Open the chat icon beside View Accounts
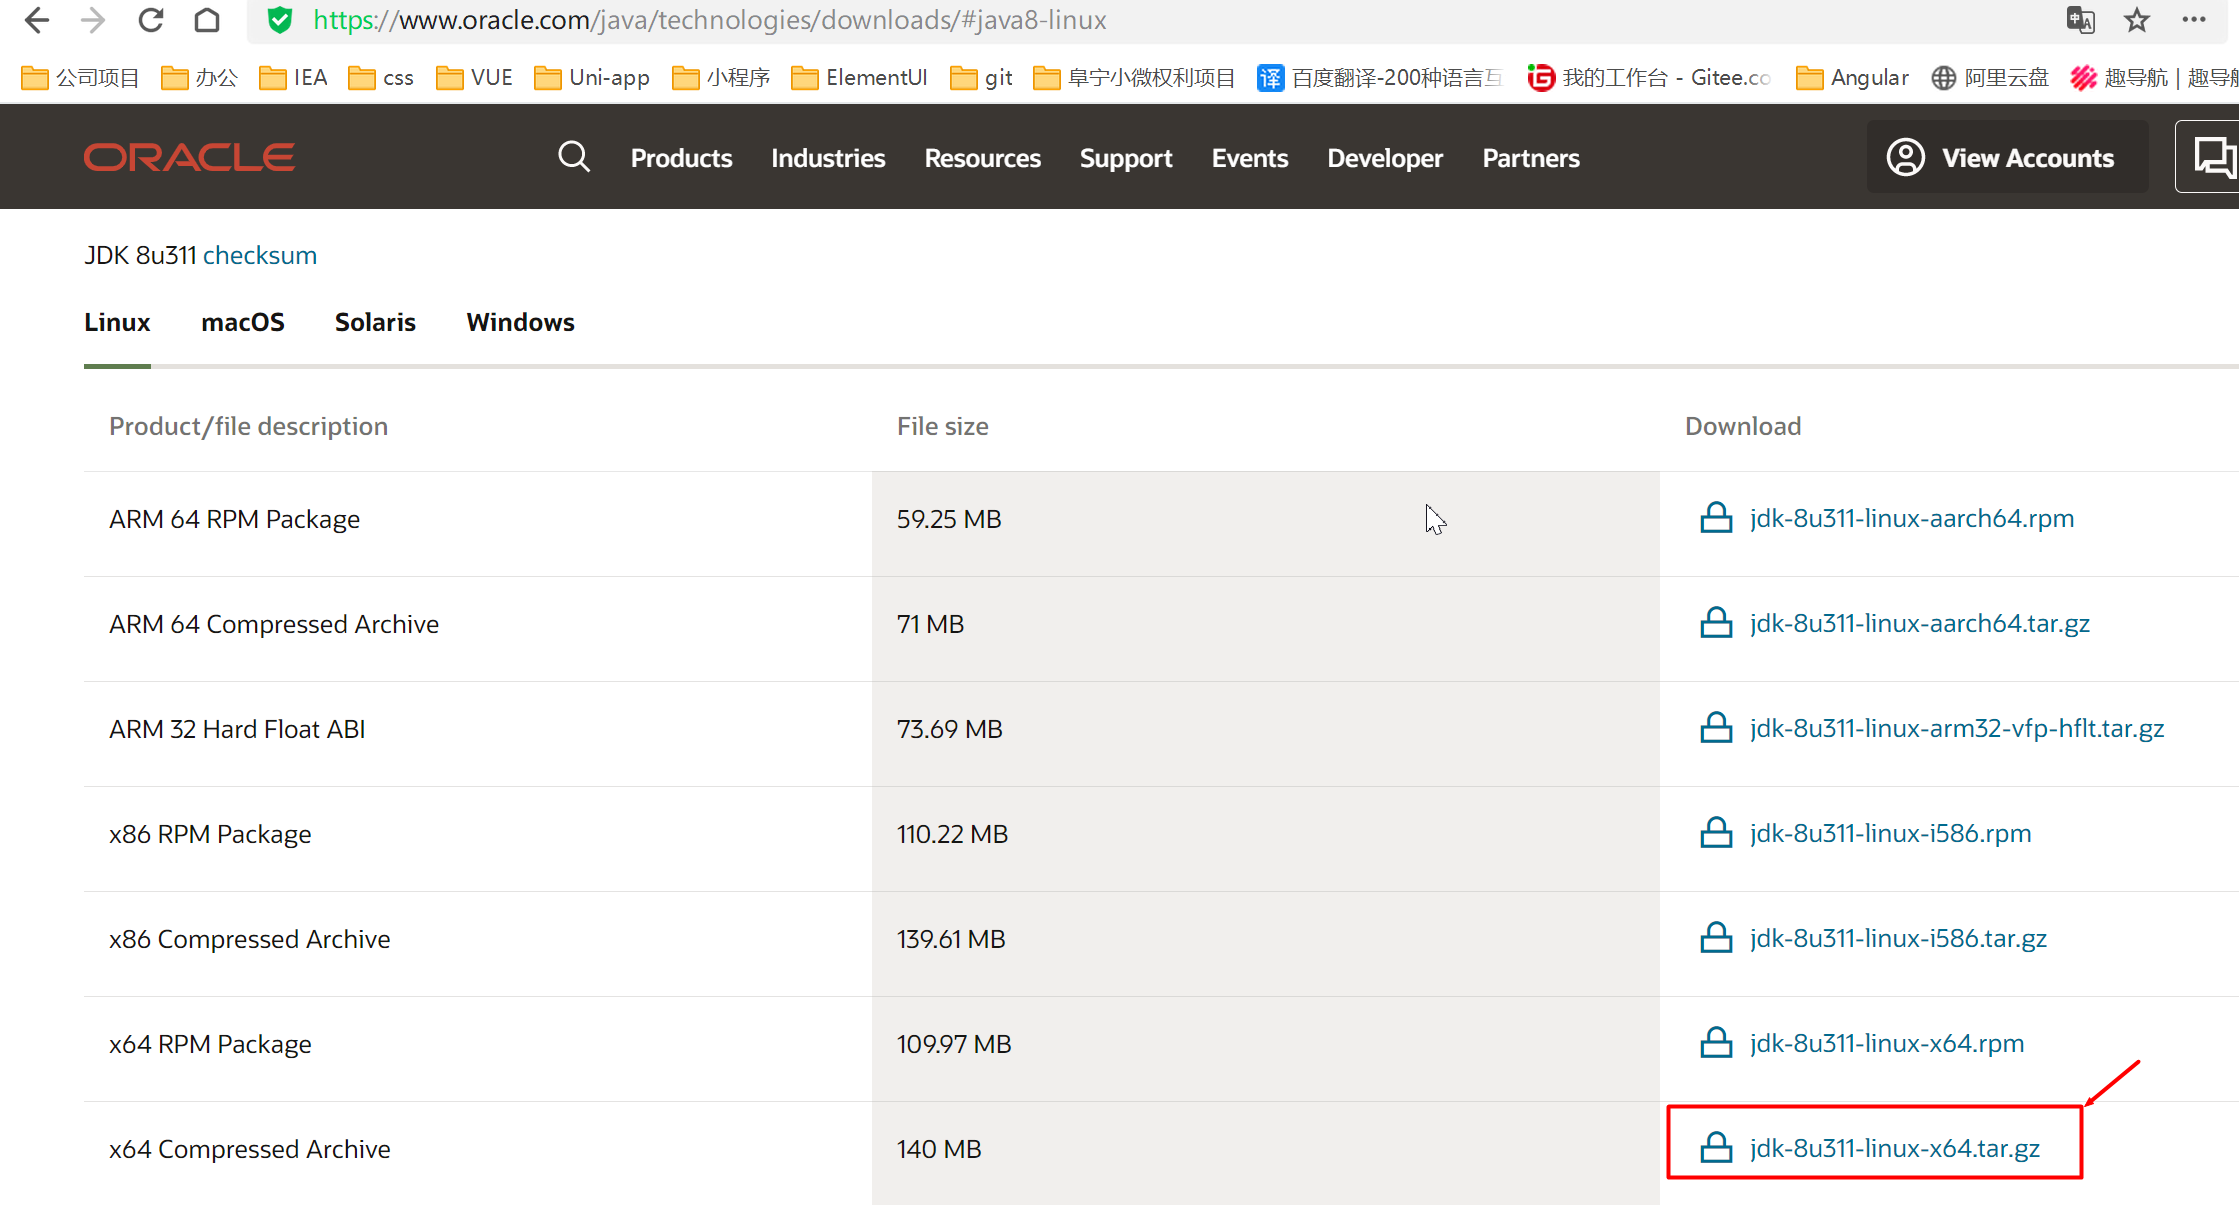The height and width of the screenshot is (1205, 2239). [2212, 157]
